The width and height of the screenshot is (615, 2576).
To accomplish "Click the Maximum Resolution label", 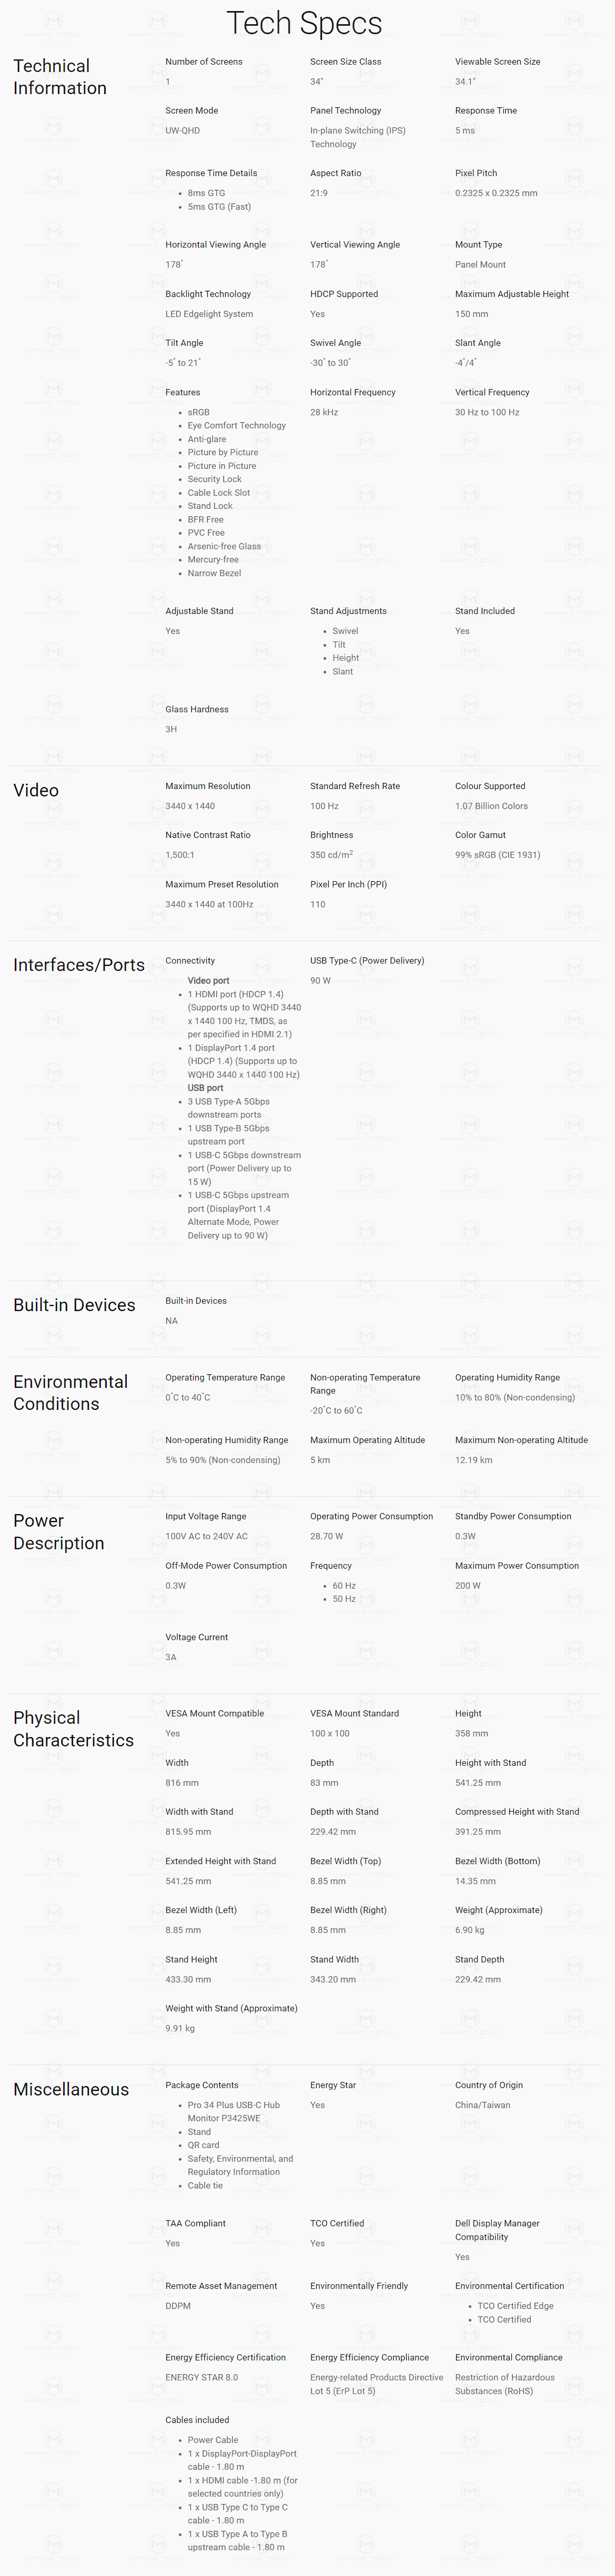I will pos(208,786).
